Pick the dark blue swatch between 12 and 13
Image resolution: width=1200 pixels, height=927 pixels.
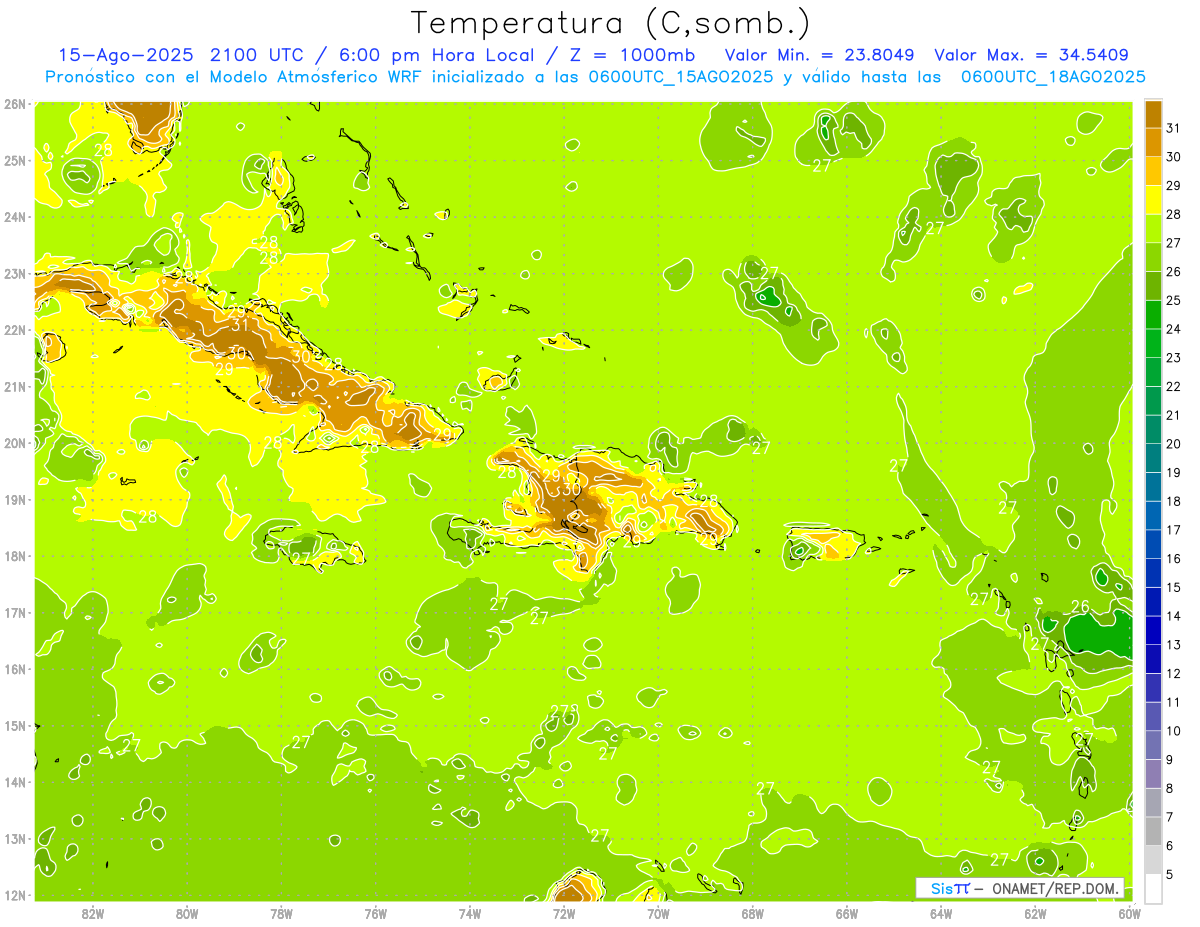click(x=1153, y=659)
